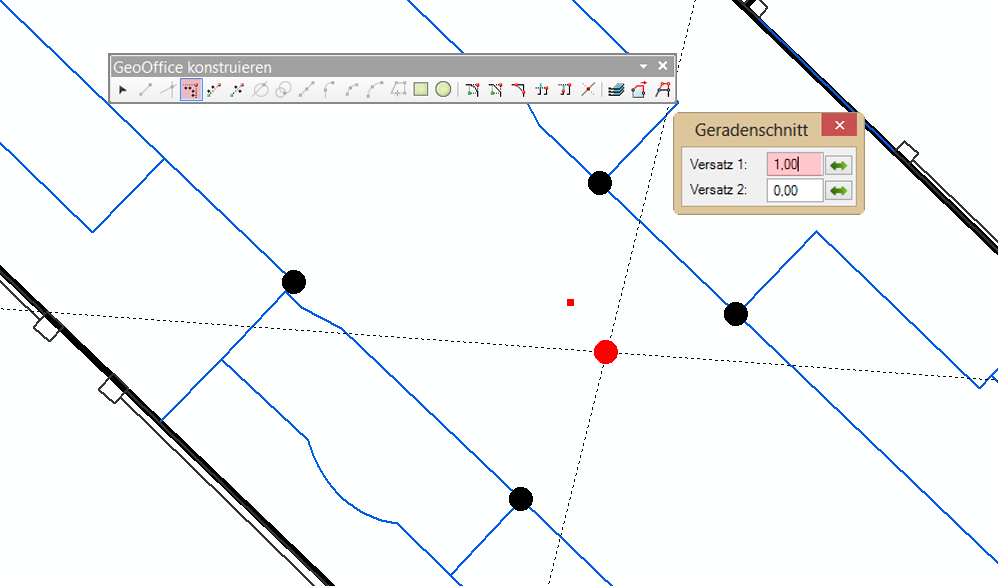Close the GeoOffice konstruieren toolbar

point(662,66)
